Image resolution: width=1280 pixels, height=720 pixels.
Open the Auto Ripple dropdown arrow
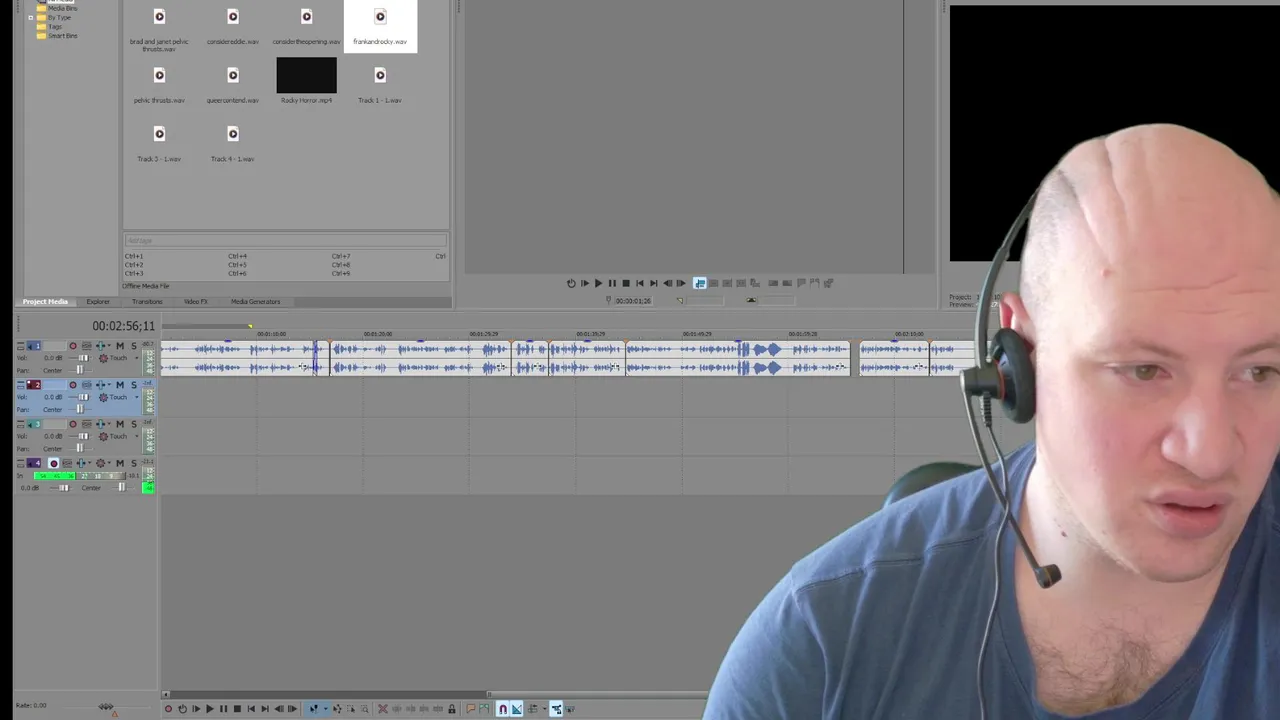(544, 709)
